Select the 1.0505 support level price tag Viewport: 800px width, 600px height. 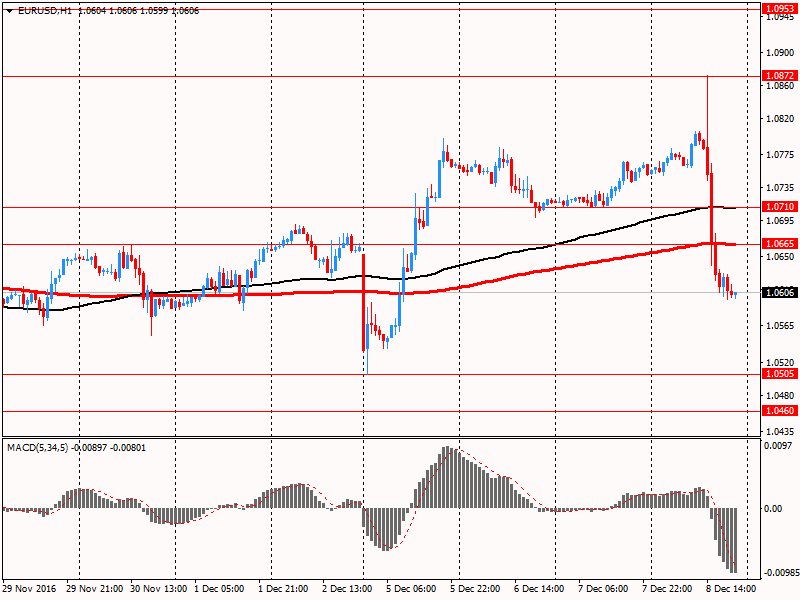coord(779,374)
